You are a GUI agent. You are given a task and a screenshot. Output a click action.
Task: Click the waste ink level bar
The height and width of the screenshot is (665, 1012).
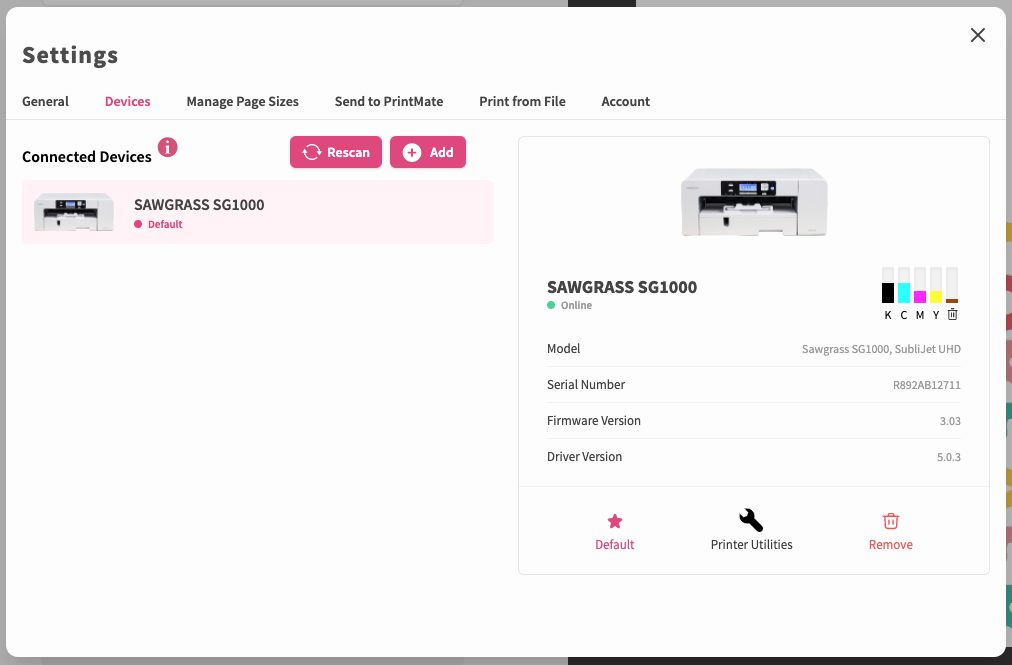(952, 285)
